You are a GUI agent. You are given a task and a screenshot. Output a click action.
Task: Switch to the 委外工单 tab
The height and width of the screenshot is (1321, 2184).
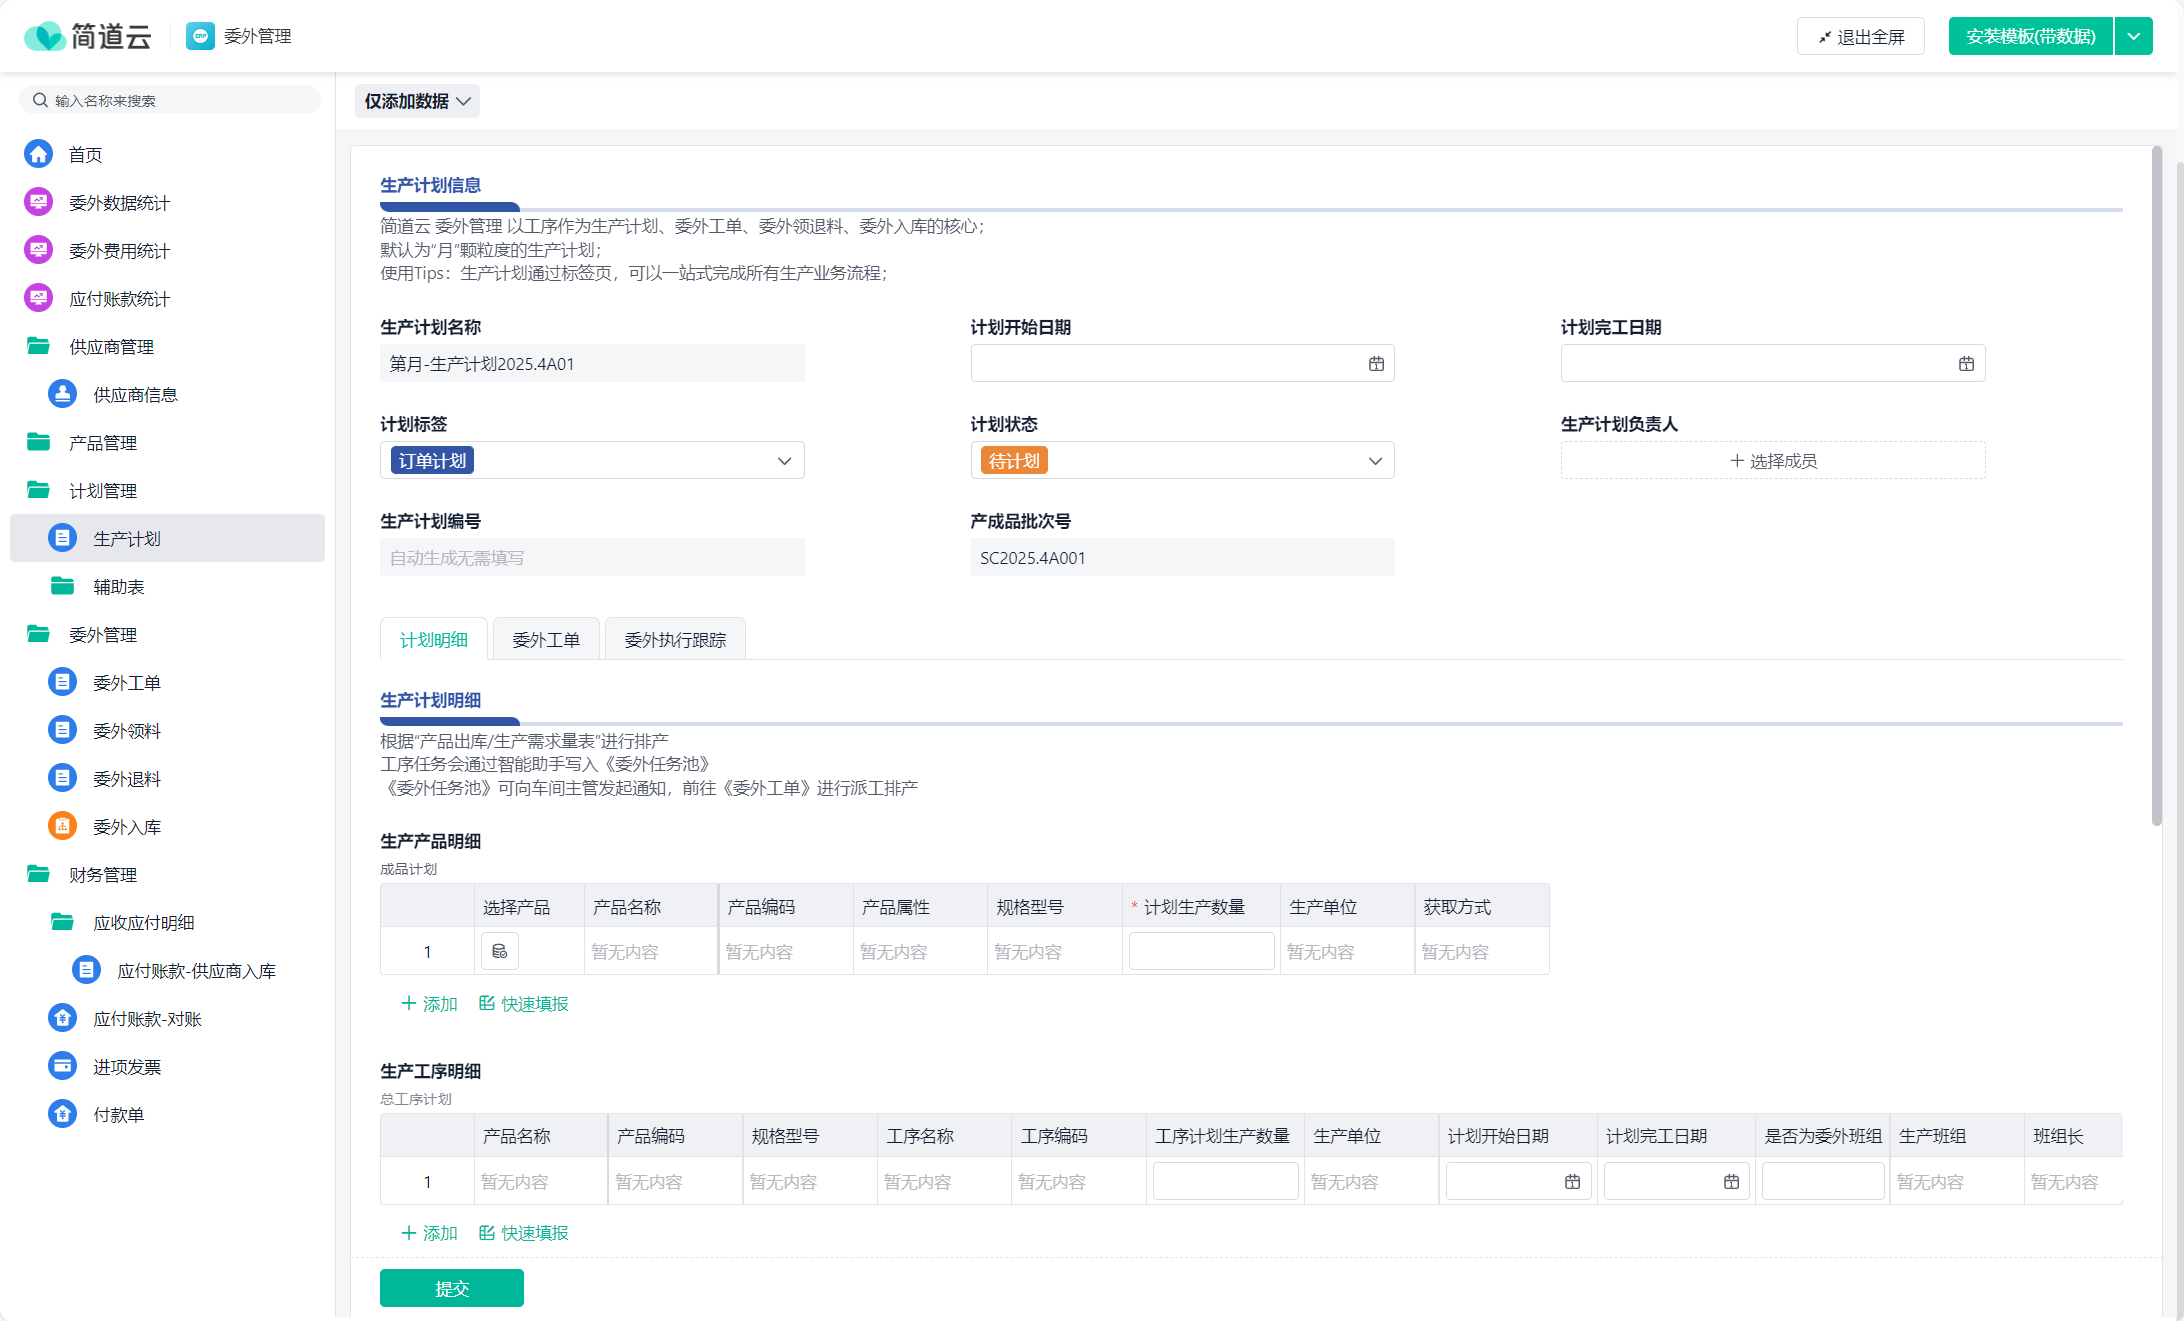coord(546,639)
